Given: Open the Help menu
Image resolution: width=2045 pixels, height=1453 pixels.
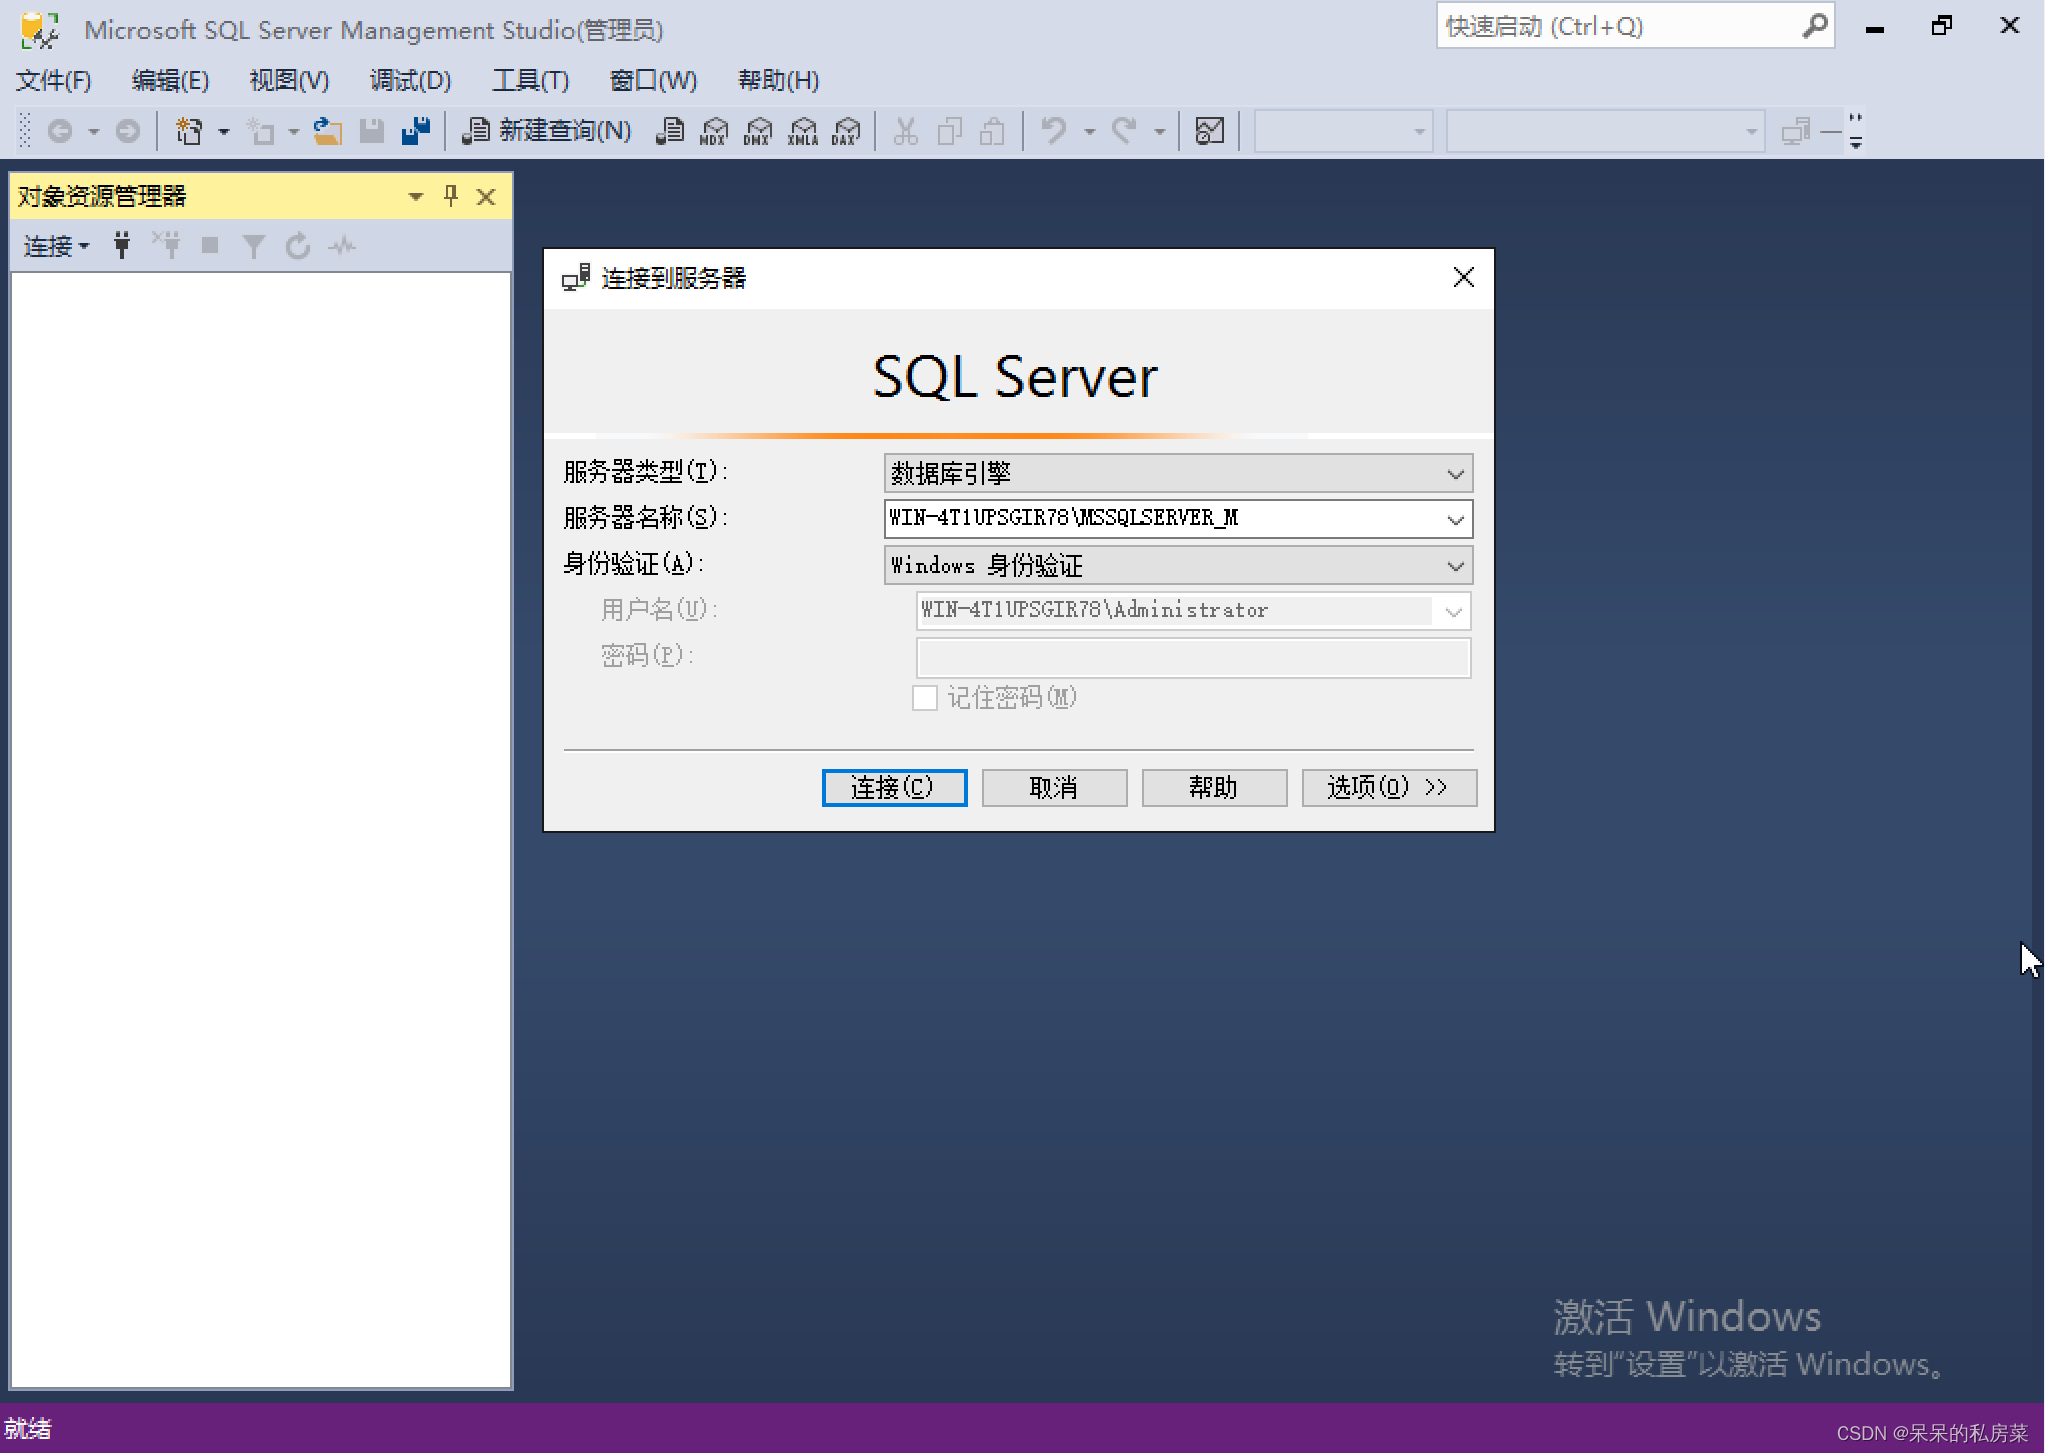Looking at the screenshot, I should 778,80.
